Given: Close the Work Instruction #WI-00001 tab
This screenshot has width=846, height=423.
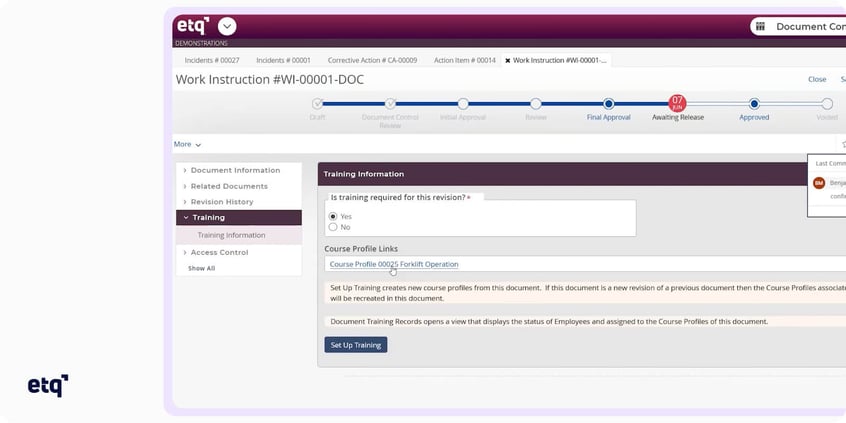Looking at the screenshot, I should pyautogui.click(x=507, y=60).
